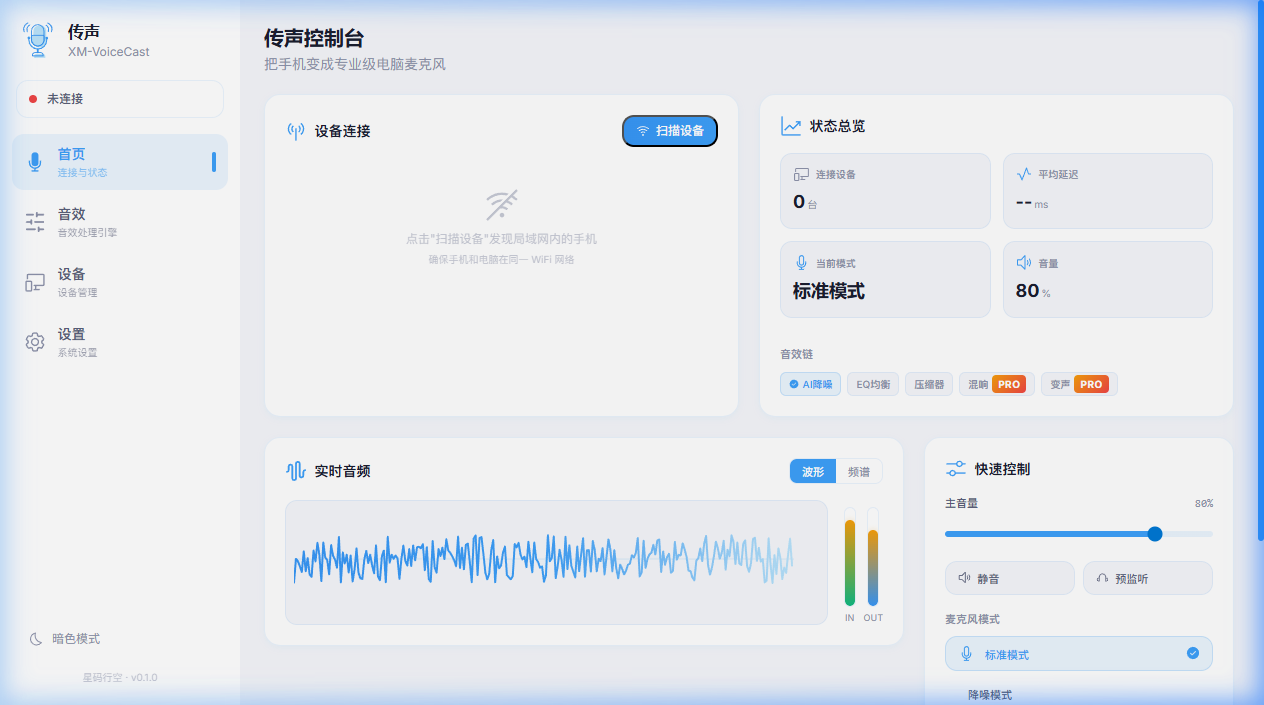The height and width of the screenshot is (705, 1264).
Task: Click the home microphone icon in sidebar
Action: pyautogui.click(x=35, y=162)
